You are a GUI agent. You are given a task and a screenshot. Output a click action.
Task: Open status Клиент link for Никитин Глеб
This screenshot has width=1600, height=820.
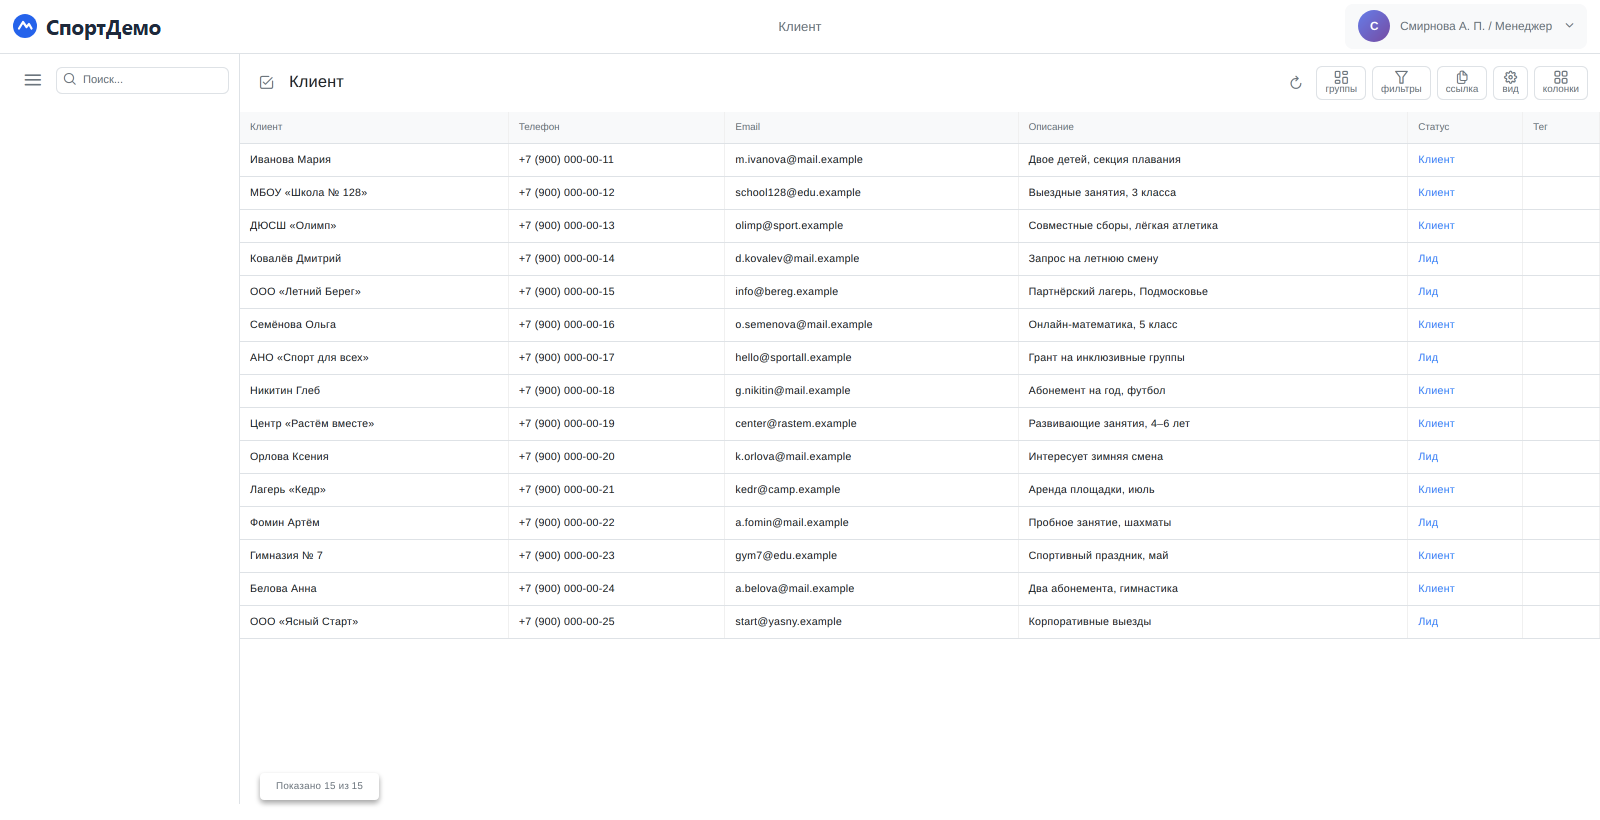coord(1436,391)
